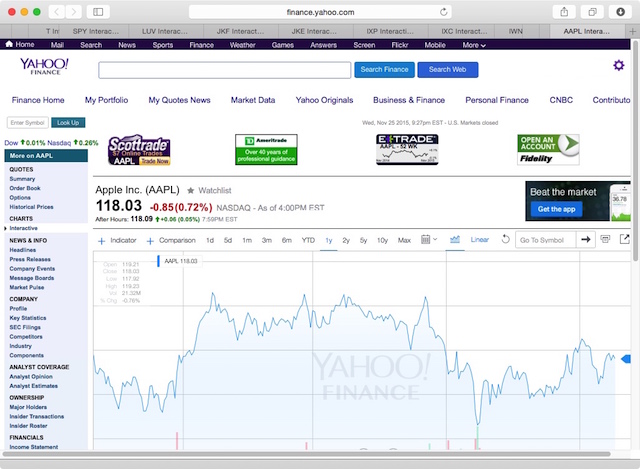Submit Go To Symbol with the arrow button
The image size is (640, 469).
click(586, 240)
